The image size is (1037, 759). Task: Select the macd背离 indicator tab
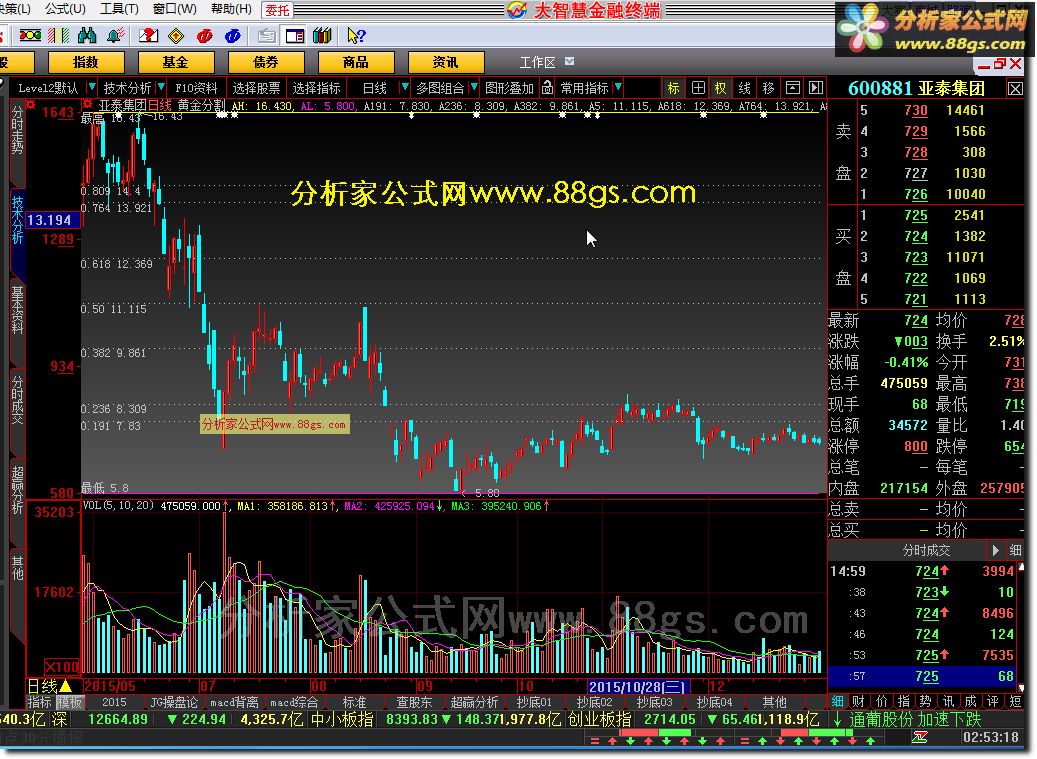[x=233, y=702]
